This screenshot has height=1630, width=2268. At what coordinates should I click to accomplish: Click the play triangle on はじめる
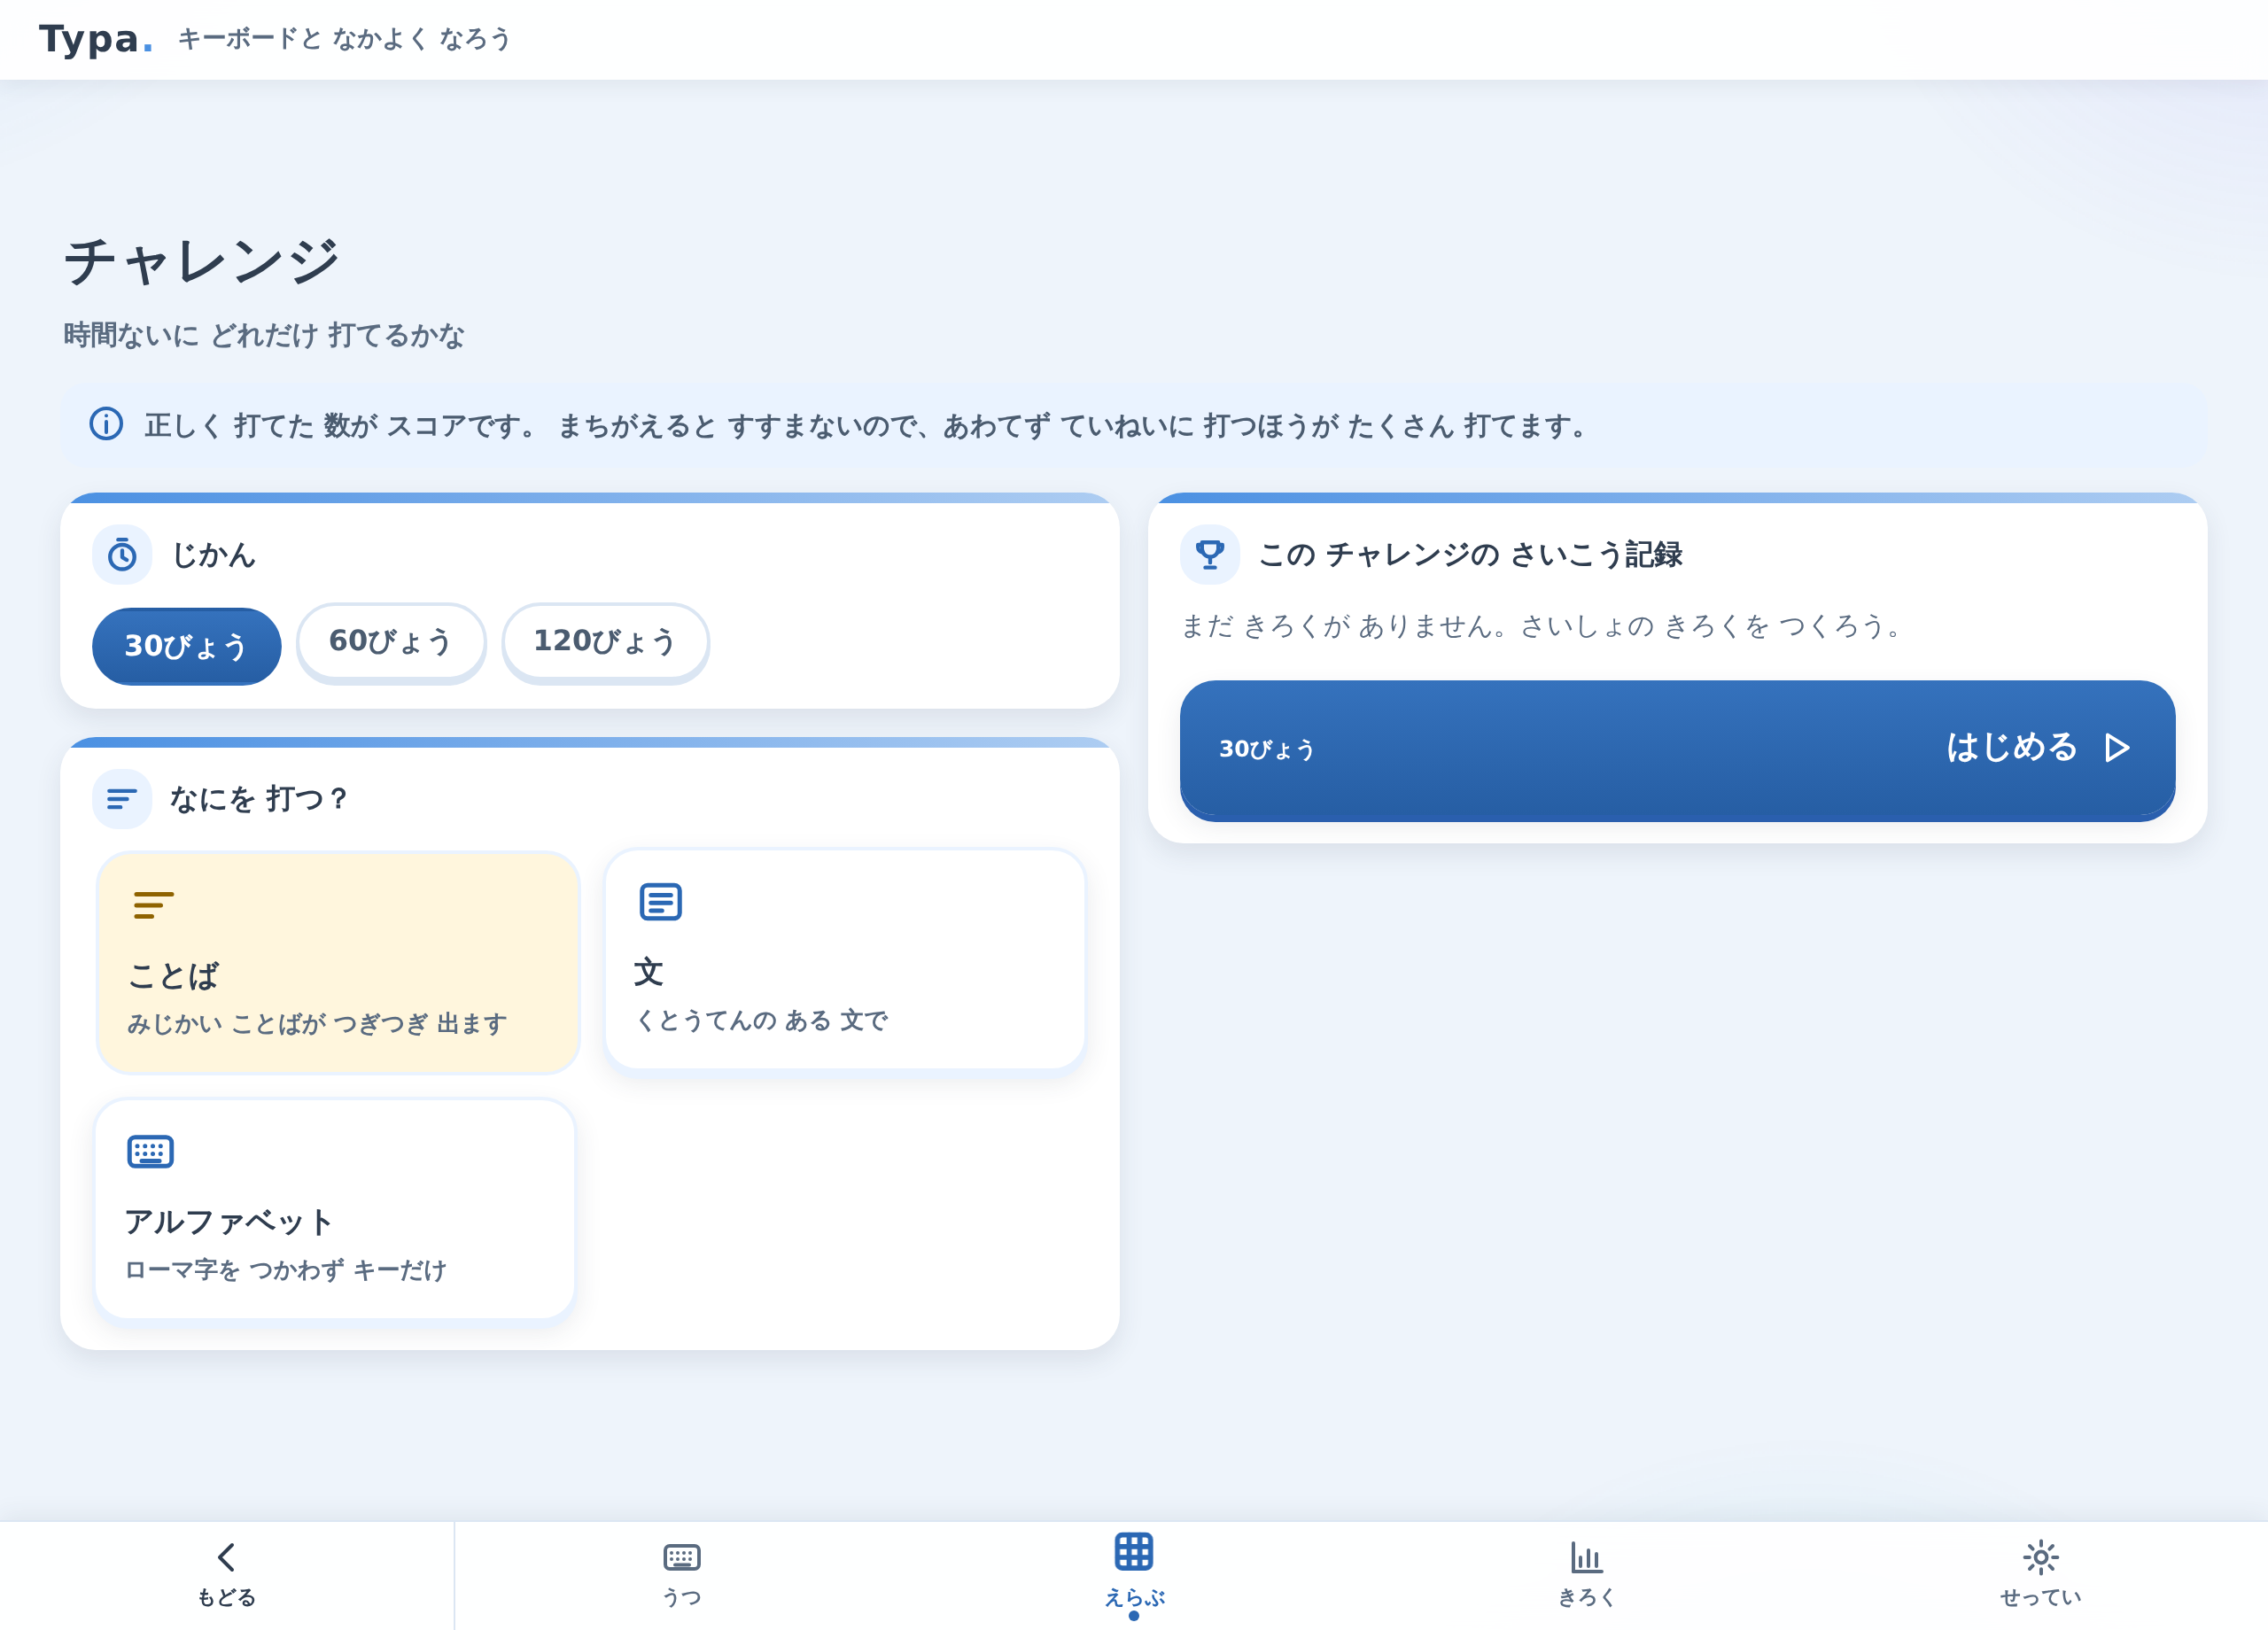[2117, 748]
